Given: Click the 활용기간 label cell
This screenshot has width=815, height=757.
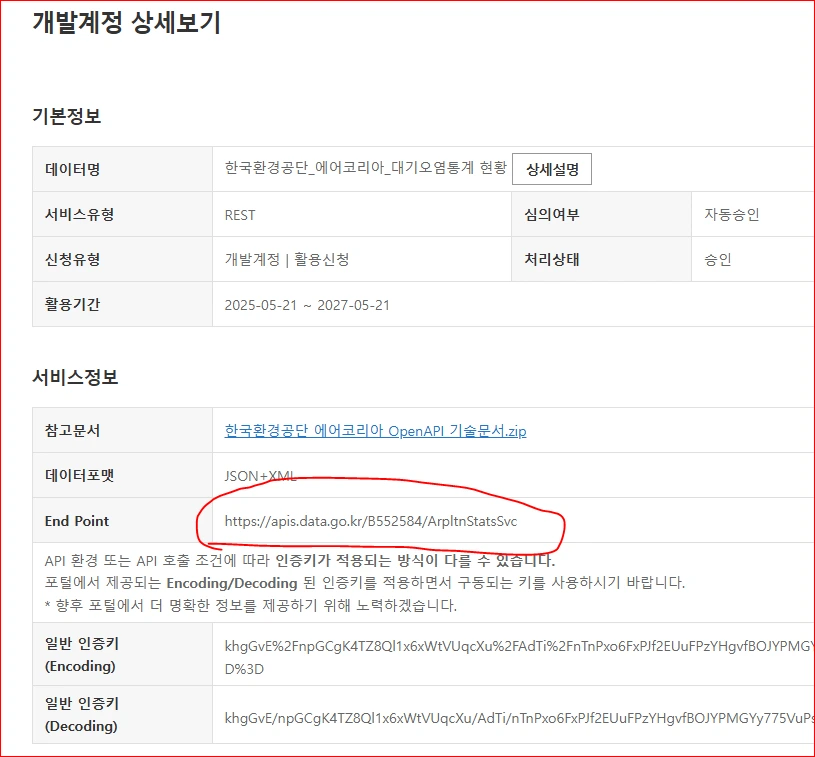Looking at the screenshot, I should tap(122, 304).
